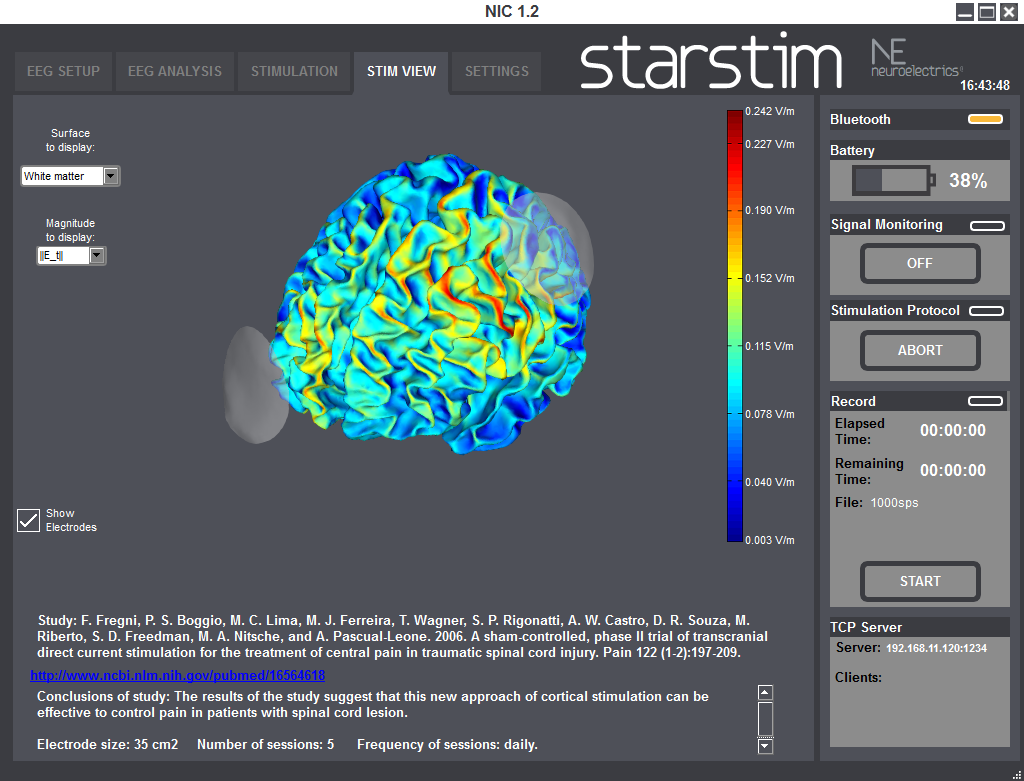Expand the Surface to display dropdown arrow
Screen dimensions: 1024x781
pos(111,176)
